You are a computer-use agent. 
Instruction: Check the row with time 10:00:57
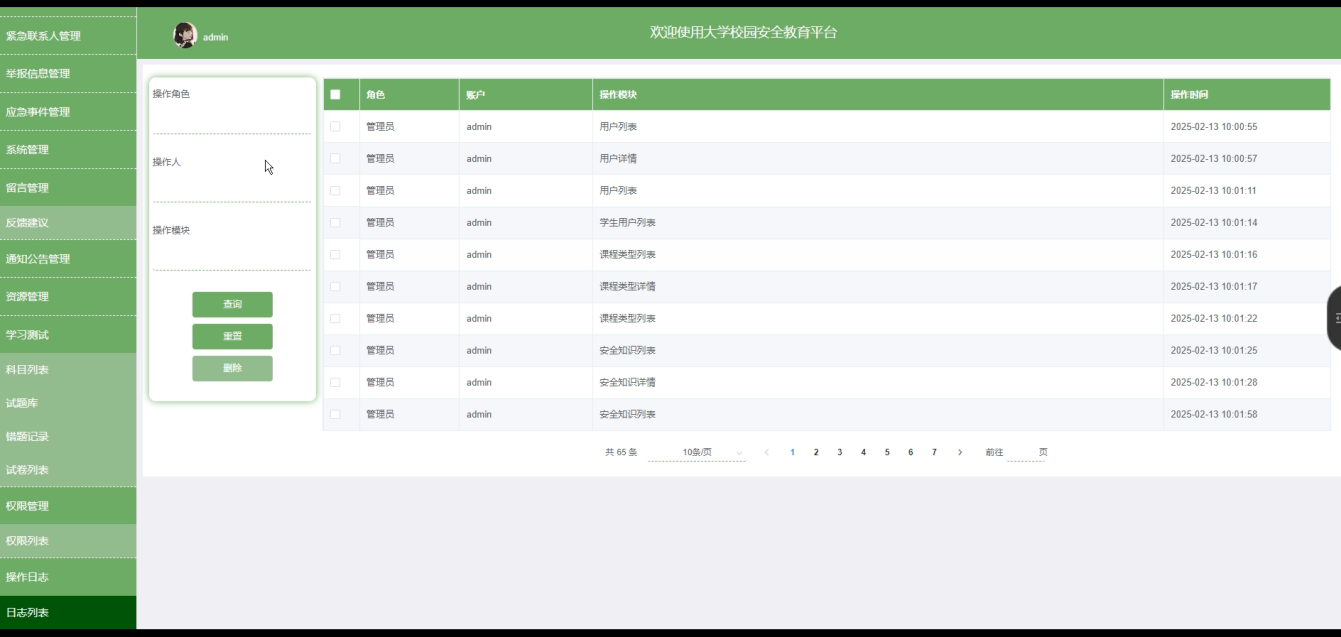coord(335,159)
